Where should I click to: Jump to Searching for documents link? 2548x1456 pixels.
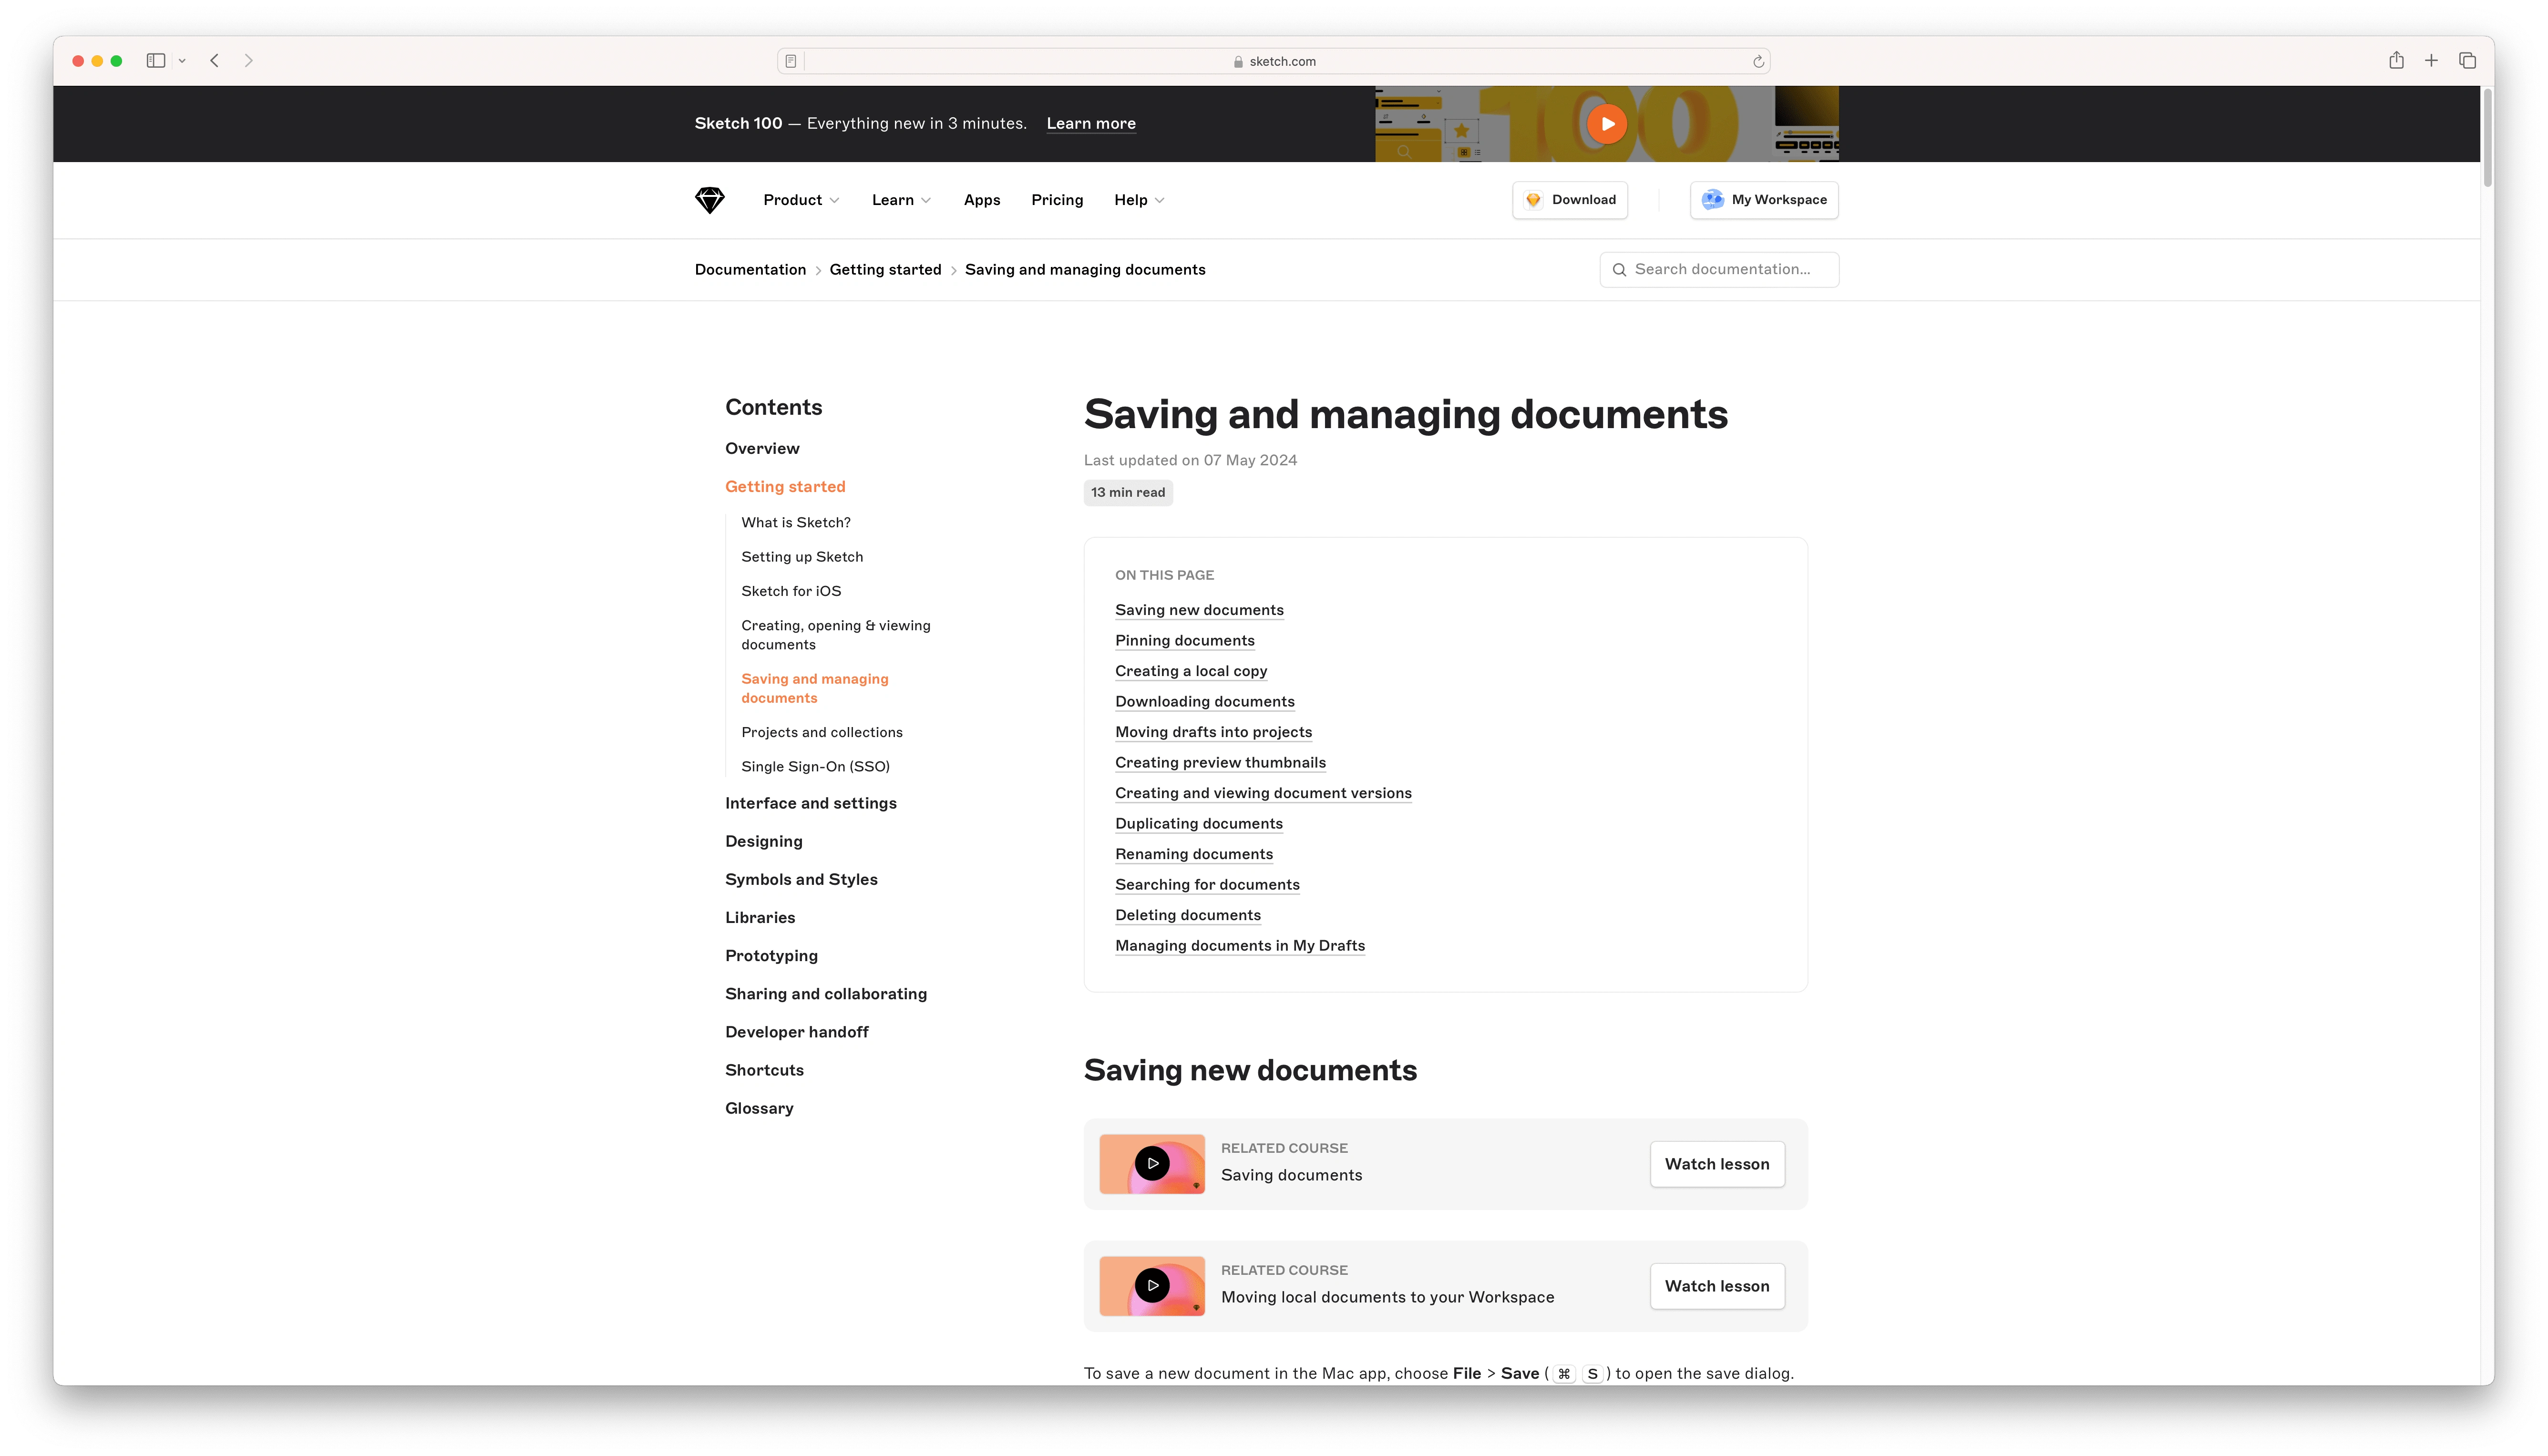[x=1207, y=885]
